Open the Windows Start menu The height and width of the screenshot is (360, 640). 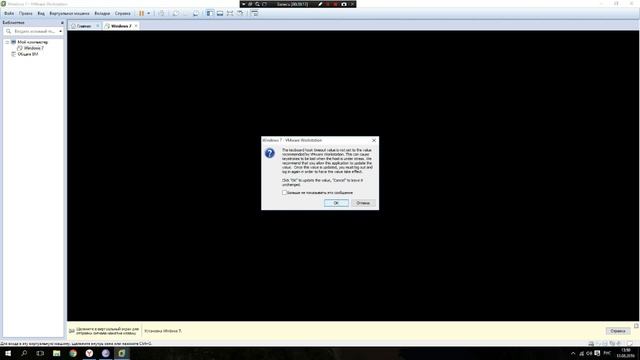click(8, 353)
